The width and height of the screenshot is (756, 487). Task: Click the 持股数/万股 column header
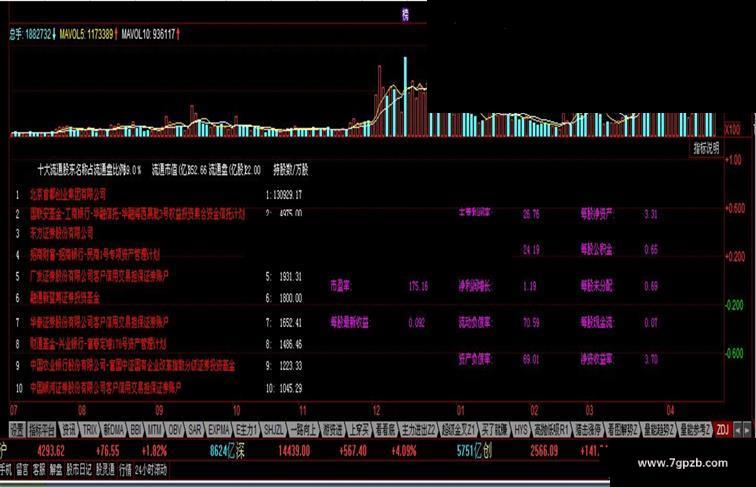coord(291,170)
